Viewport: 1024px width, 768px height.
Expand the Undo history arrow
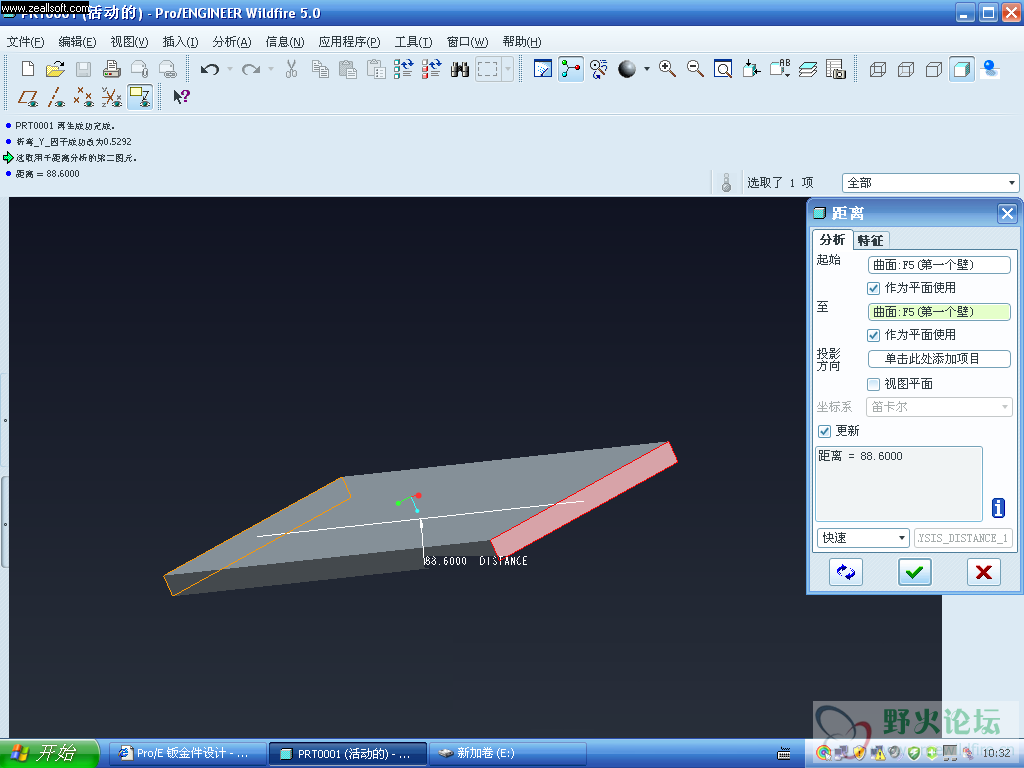230,69
